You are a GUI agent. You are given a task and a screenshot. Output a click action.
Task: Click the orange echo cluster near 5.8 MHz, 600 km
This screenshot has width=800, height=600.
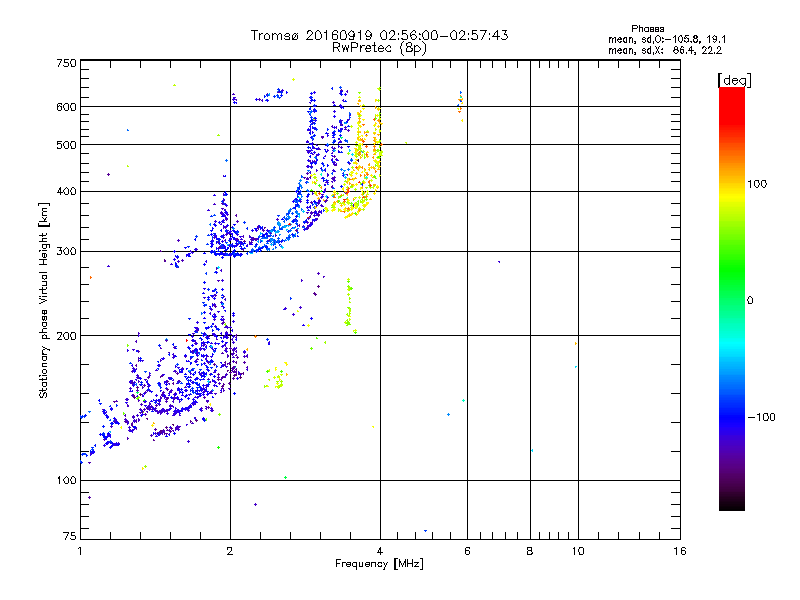pyautogui.click(x=461, y=105)
